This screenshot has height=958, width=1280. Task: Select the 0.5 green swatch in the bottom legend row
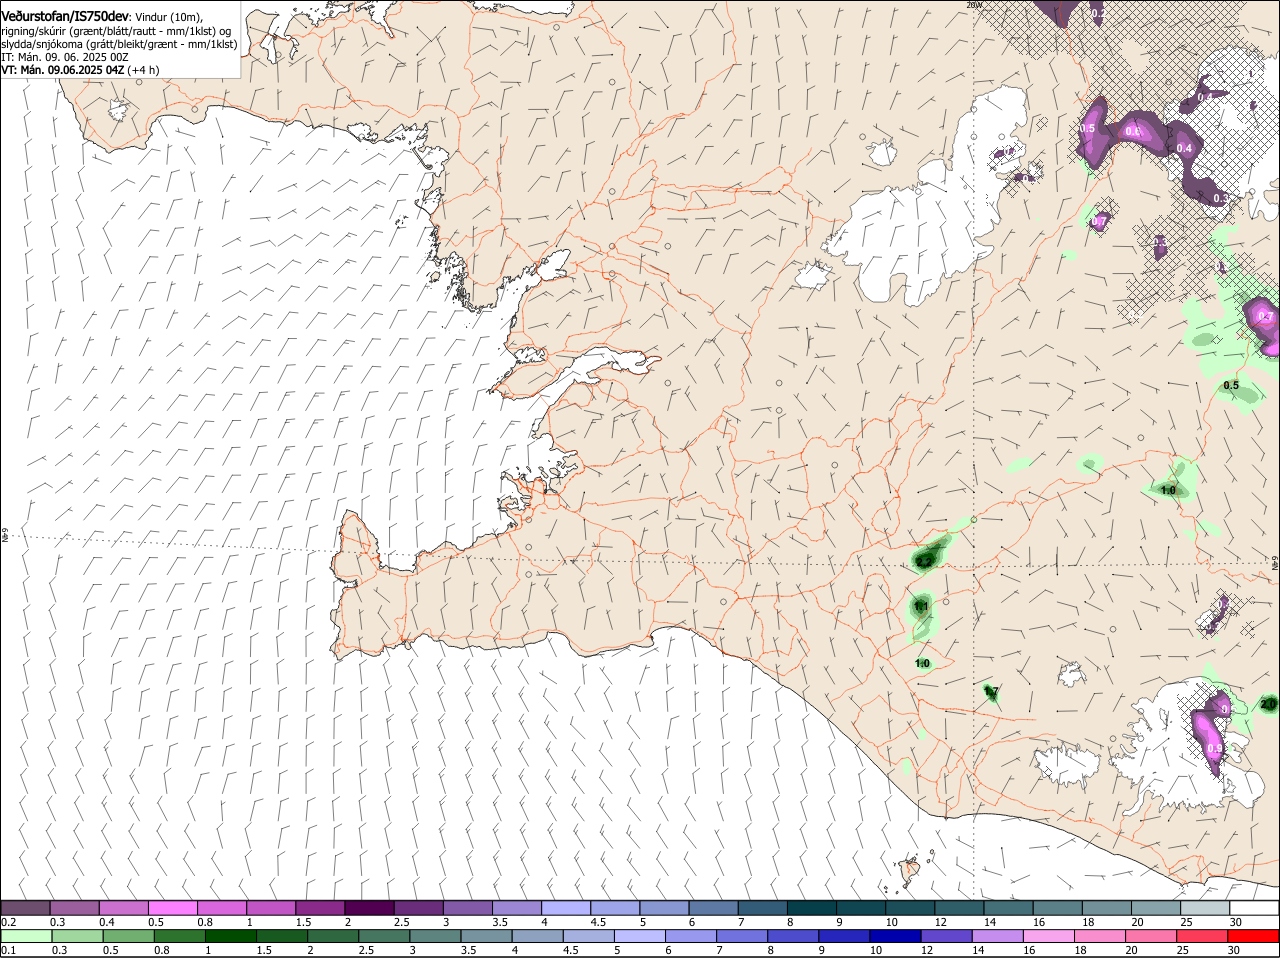pyautogui.click(x=129, y=936)
